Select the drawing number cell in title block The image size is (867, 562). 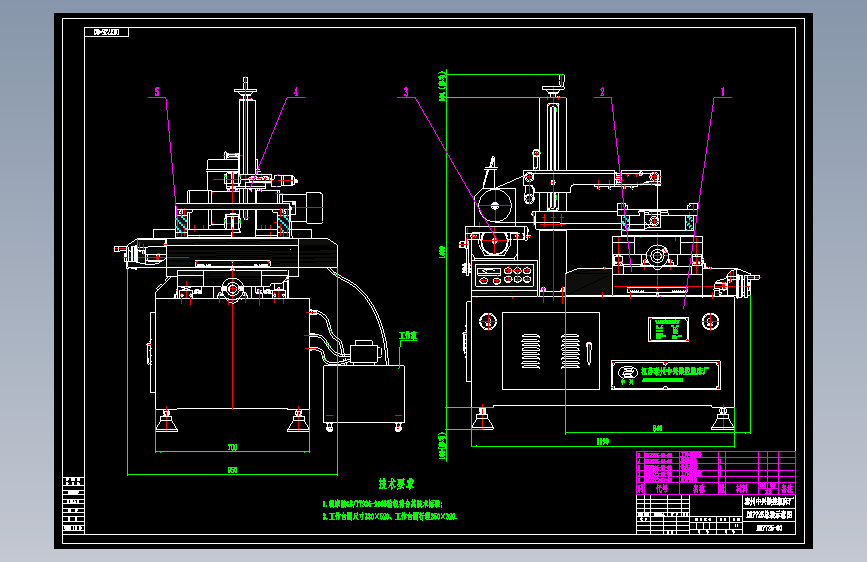tap(769, 528)
